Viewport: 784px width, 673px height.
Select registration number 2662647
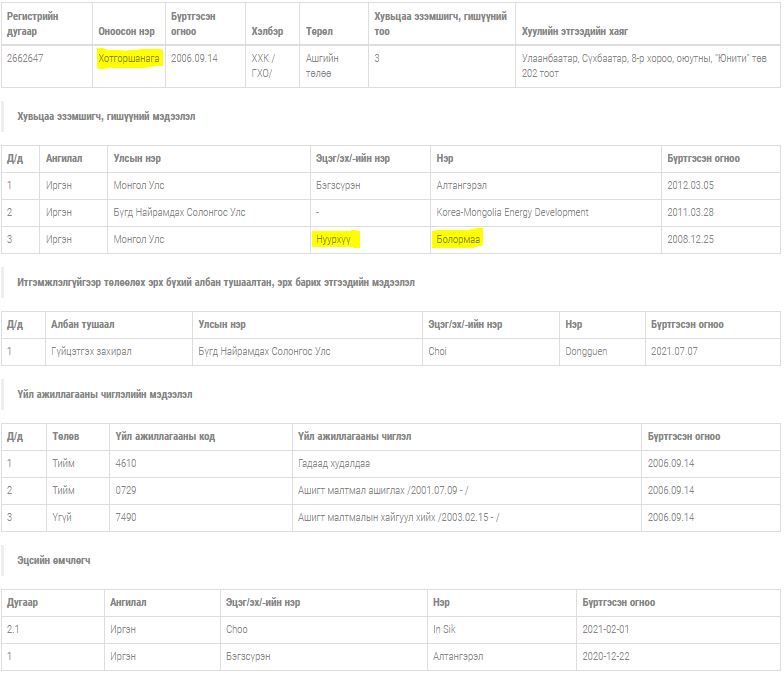(x=25, y=59)
